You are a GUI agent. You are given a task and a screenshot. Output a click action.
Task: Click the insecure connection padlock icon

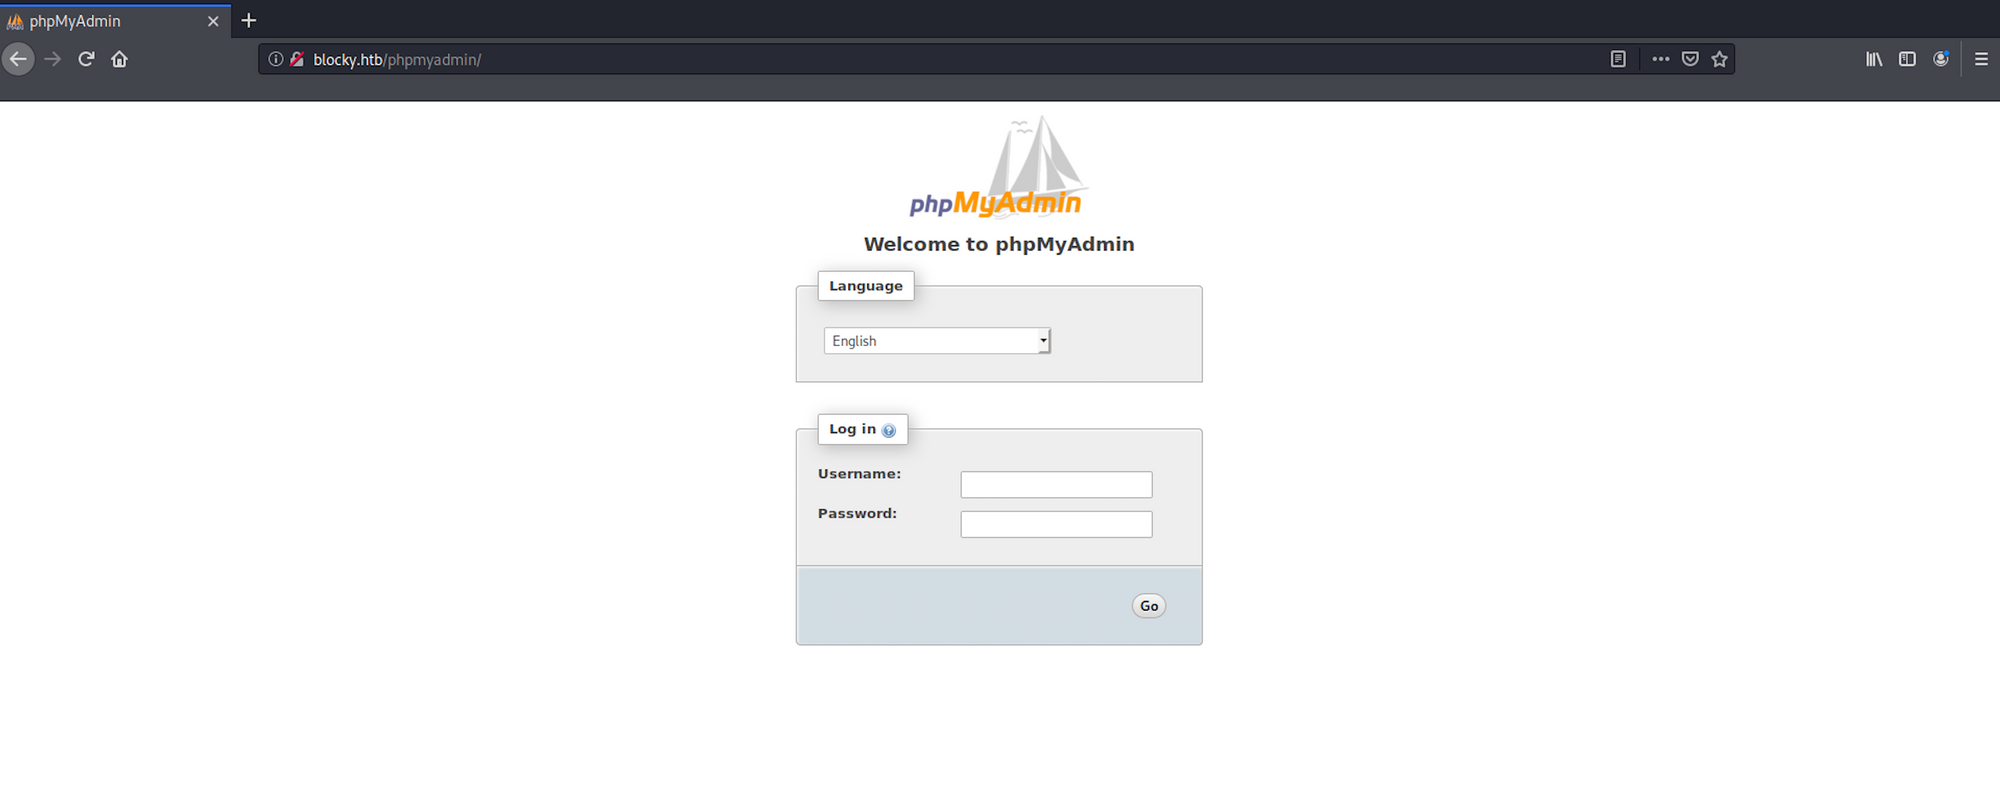(297, 59)
